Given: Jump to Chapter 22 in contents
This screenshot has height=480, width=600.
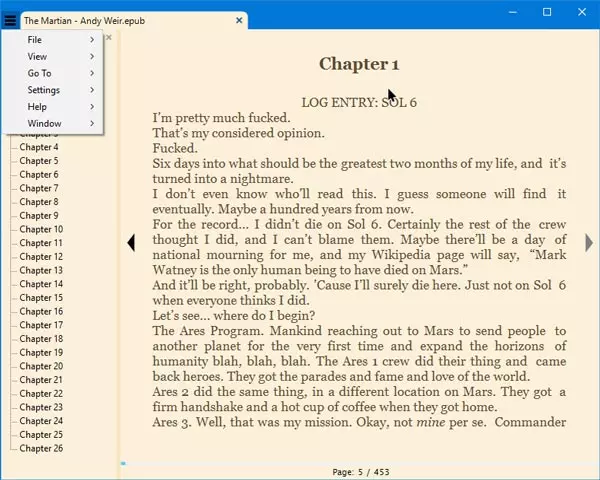Looking at the screenshot, I should click(41, 394).
